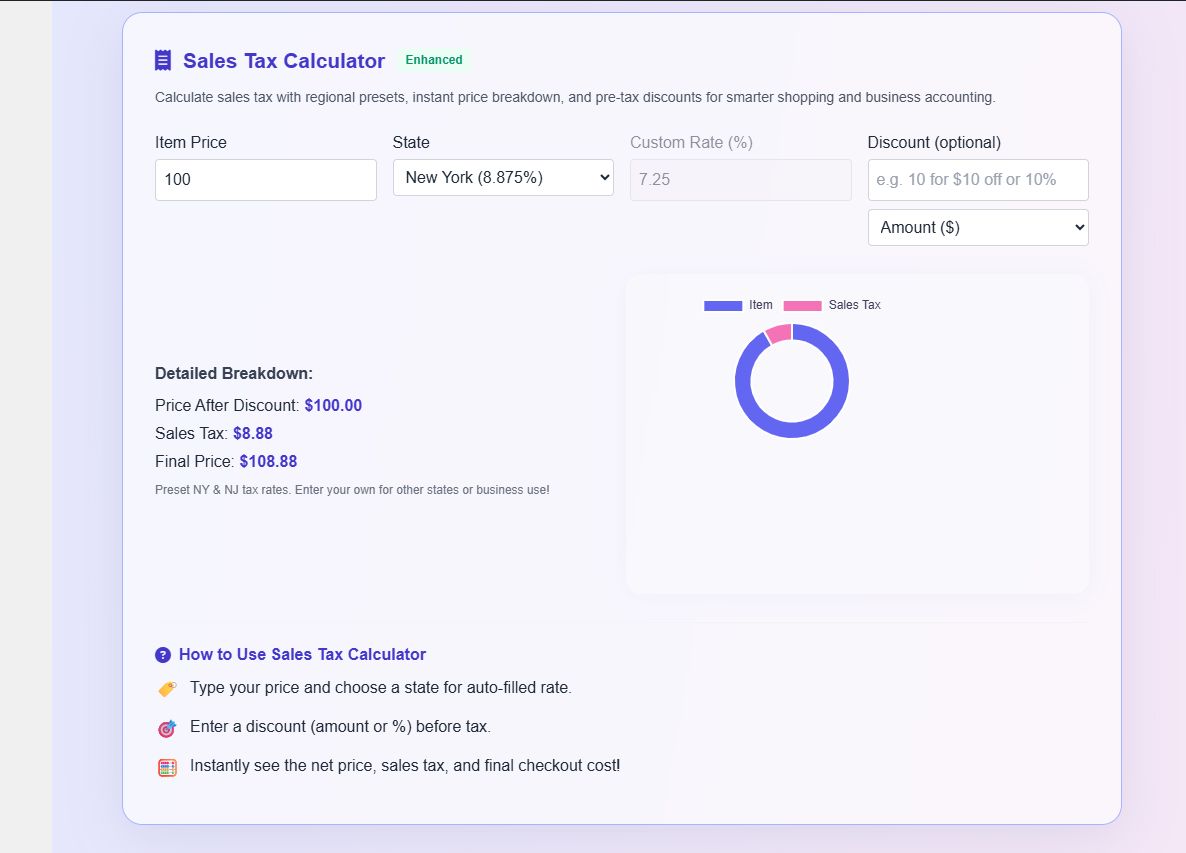
Task: Click the pink Sales Tax donut slice
Action: (x=779, y=333)
